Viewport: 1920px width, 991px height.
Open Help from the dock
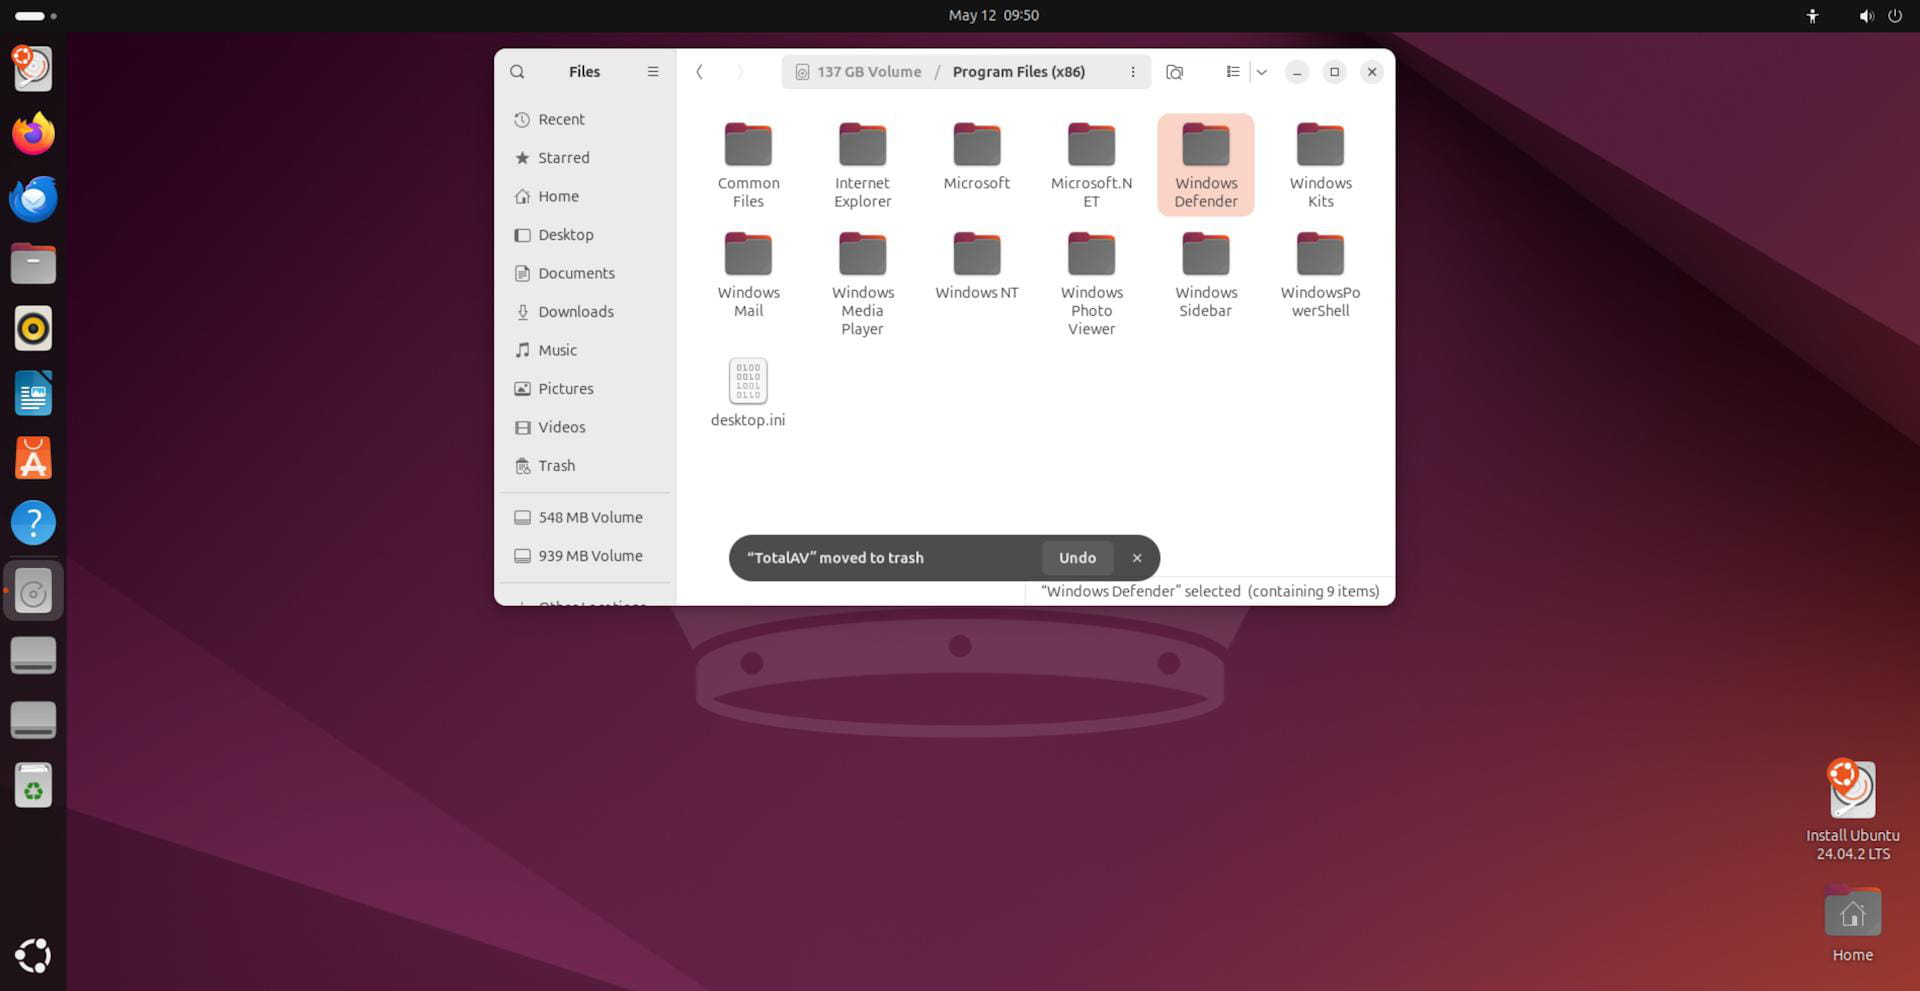click(x=33, y=523)
